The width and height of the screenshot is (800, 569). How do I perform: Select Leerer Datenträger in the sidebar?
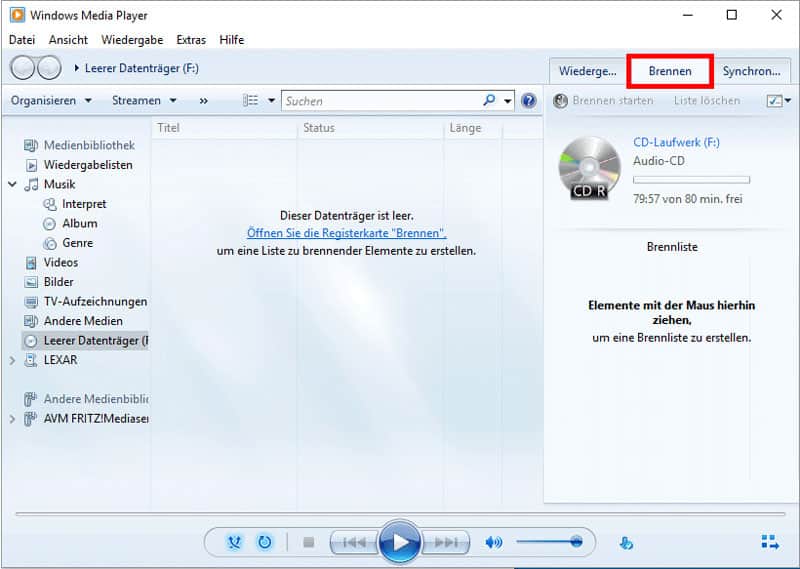(85, 340)
